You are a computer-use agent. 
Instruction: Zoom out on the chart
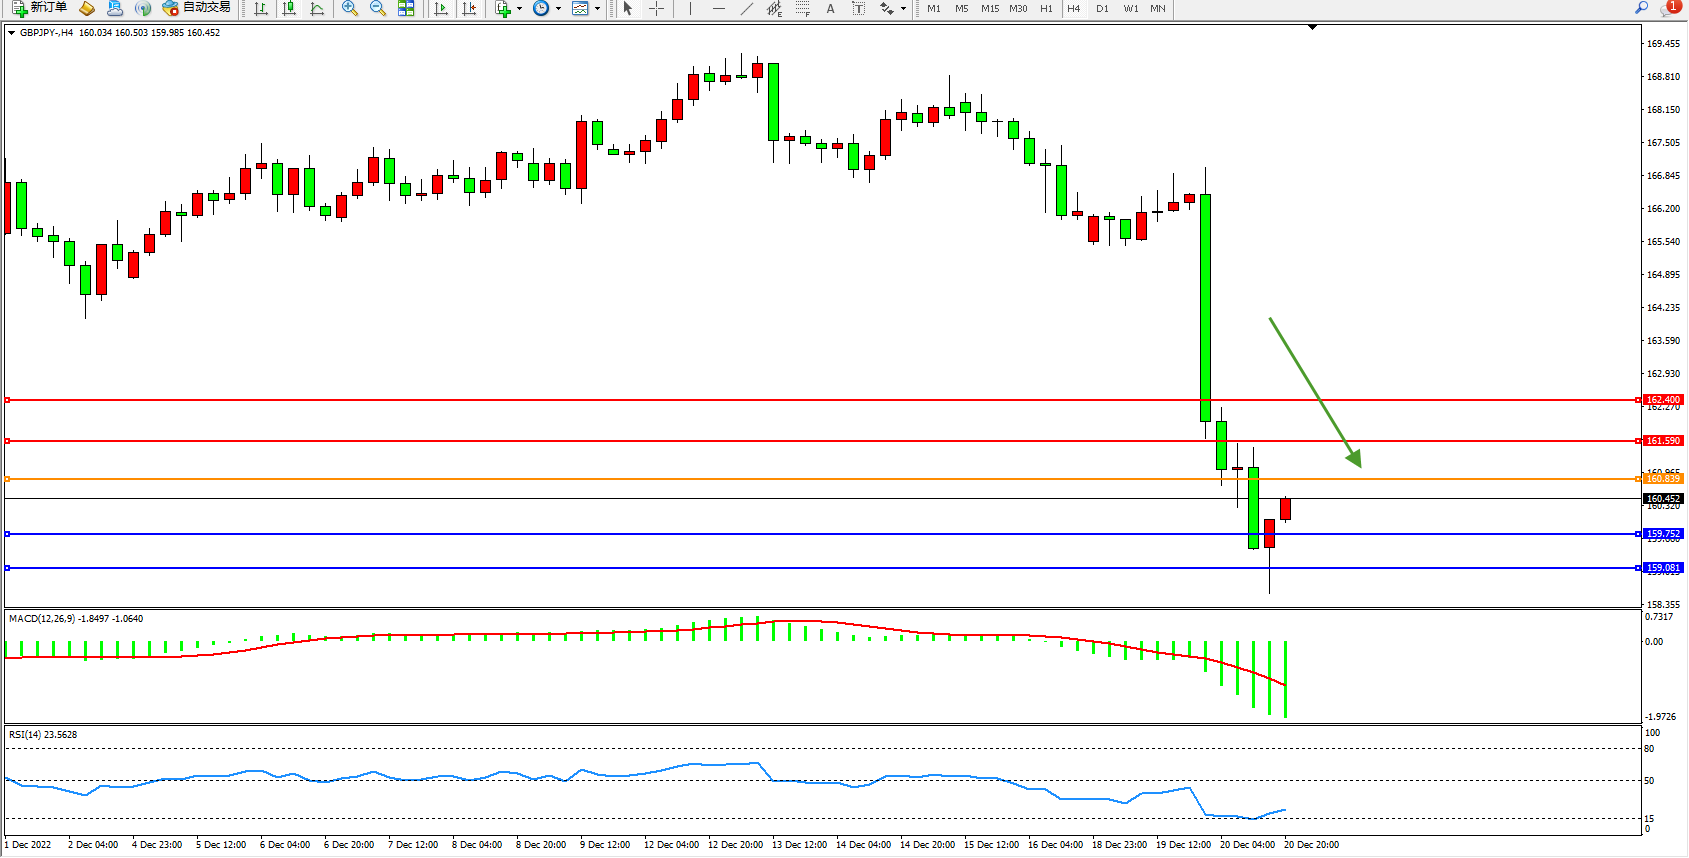tap(378, 8)
